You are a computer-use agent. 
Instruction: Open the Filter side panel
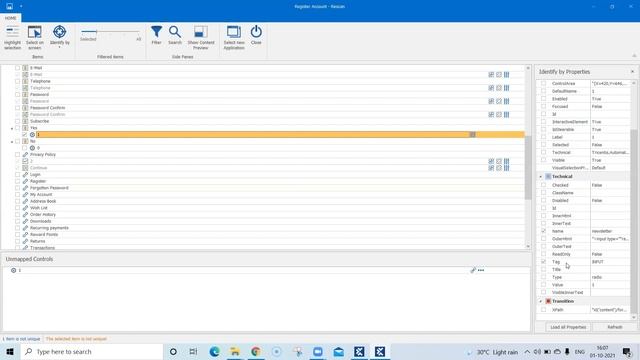point(156,35)
